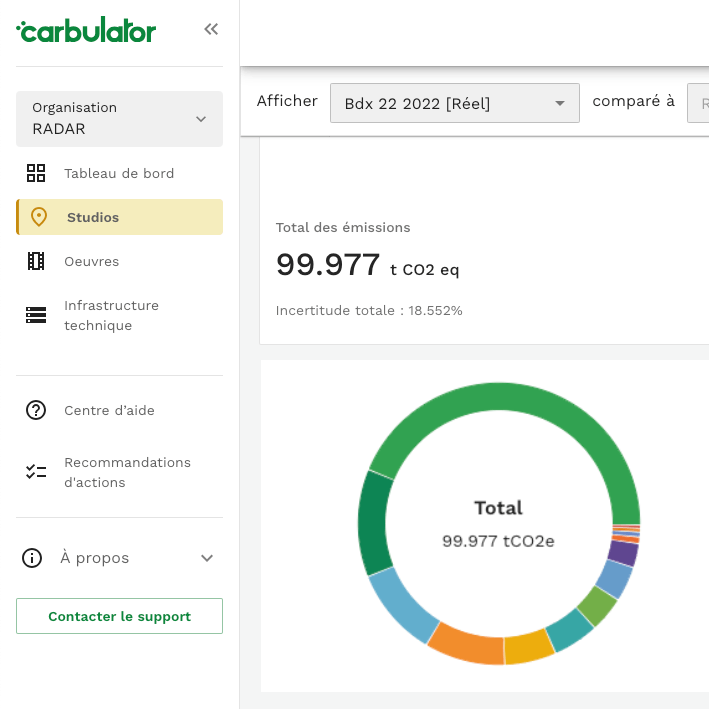
Task: Select Infrastructure technique in sidebar
Action: coord(111,315)
